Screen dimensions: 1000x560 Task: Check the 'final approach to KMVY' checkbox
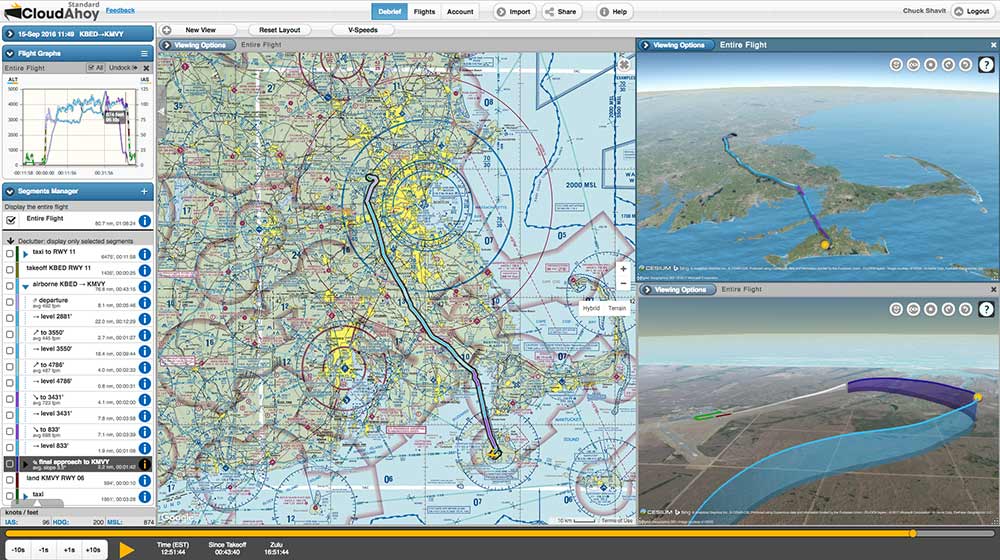click(10, 464)
